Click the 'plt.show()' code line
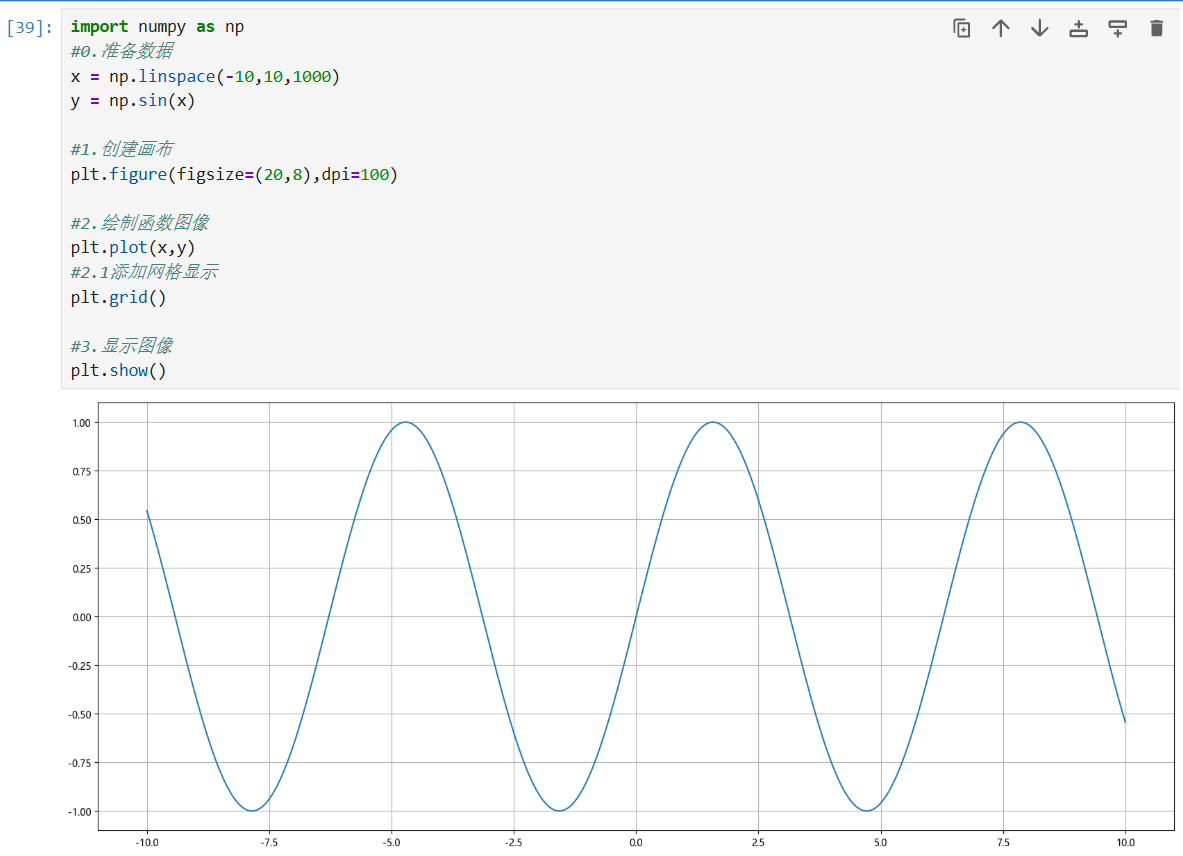 coord(118,370)
